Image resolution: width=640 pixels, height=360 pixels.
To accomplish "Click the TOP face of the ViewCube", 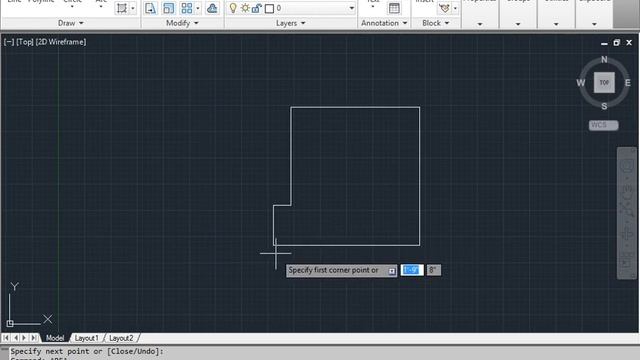I will coord(604,82).
